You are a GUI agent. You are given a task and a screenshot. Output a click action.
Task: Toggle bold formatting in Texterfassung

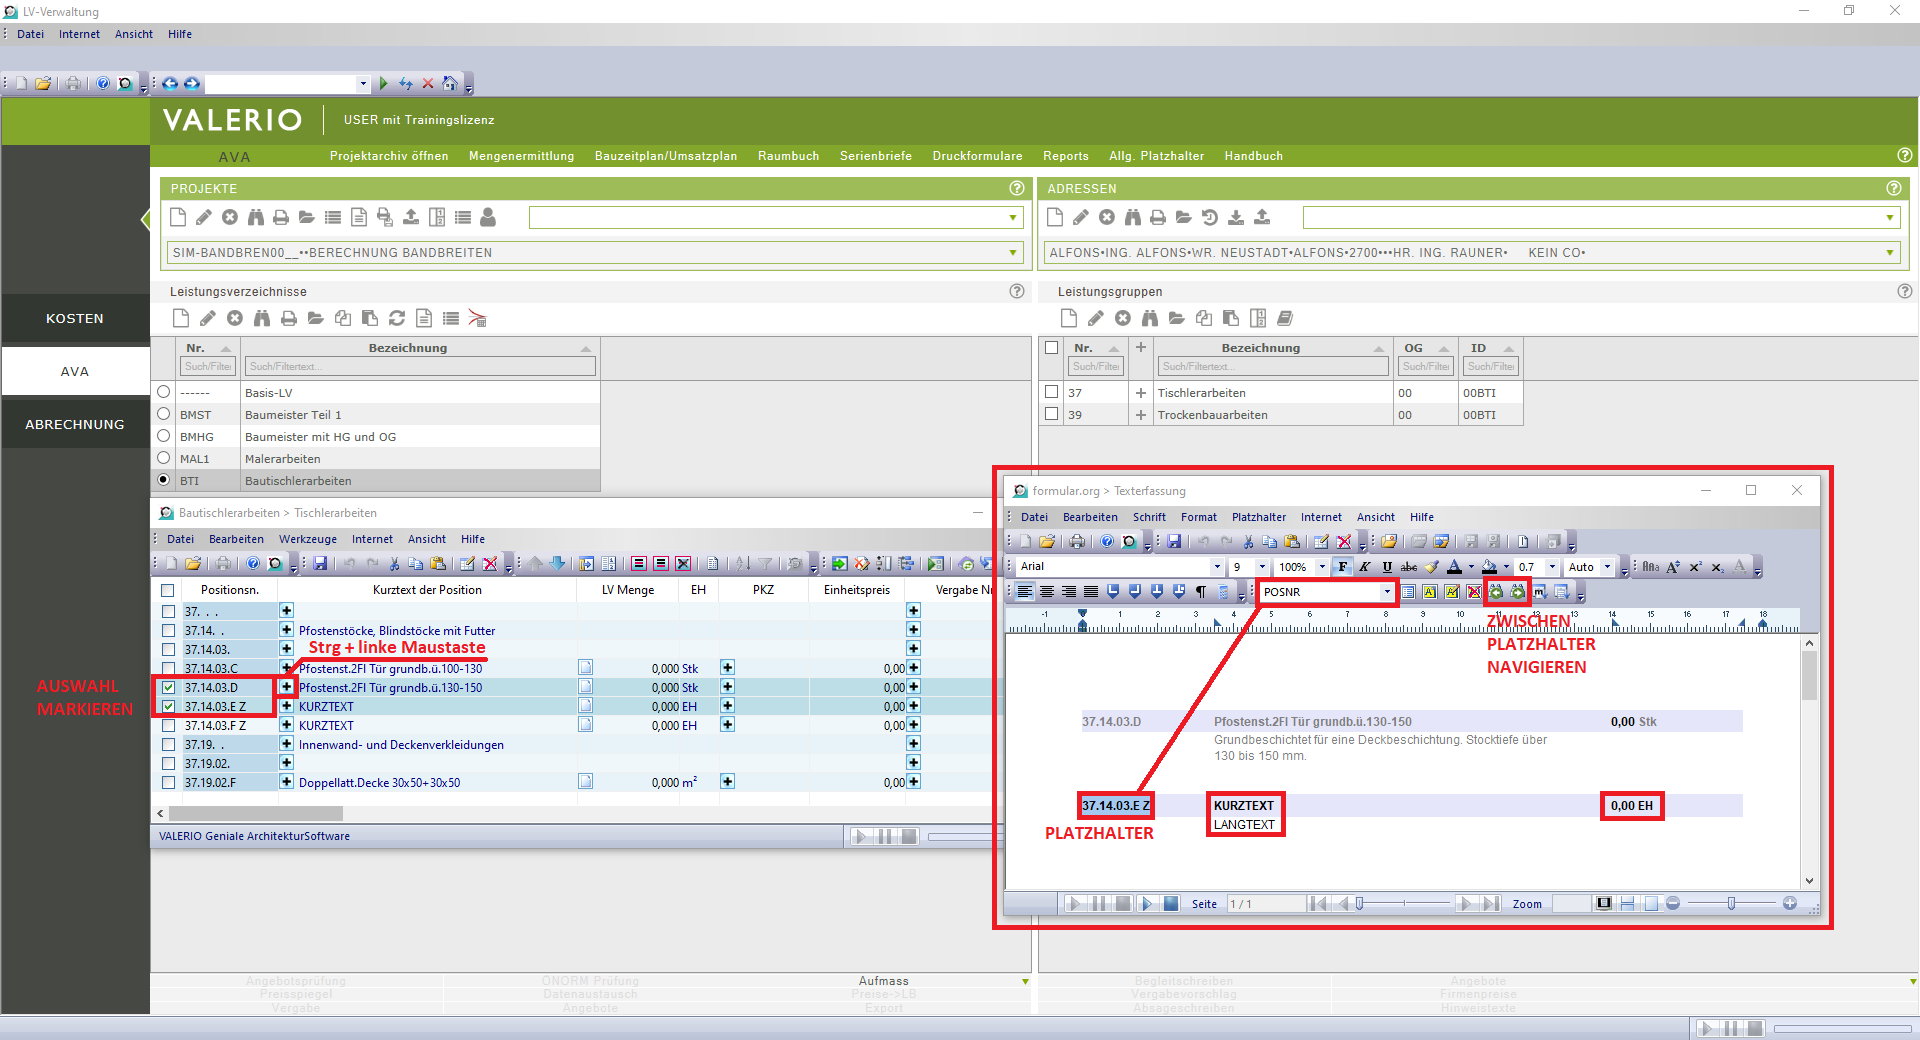(1342, 567)
